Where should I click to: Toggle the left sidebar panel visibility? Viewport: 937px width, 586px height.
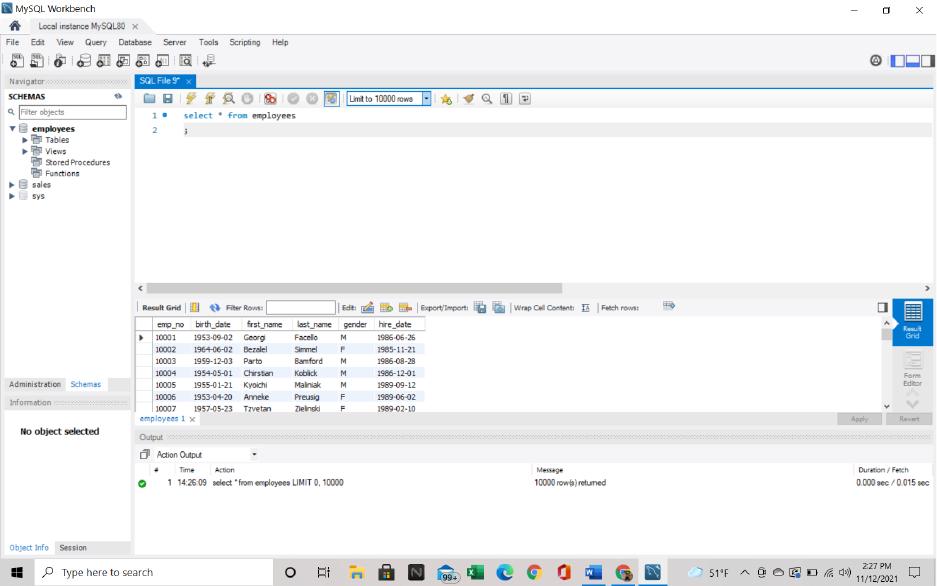pos(898,61)
